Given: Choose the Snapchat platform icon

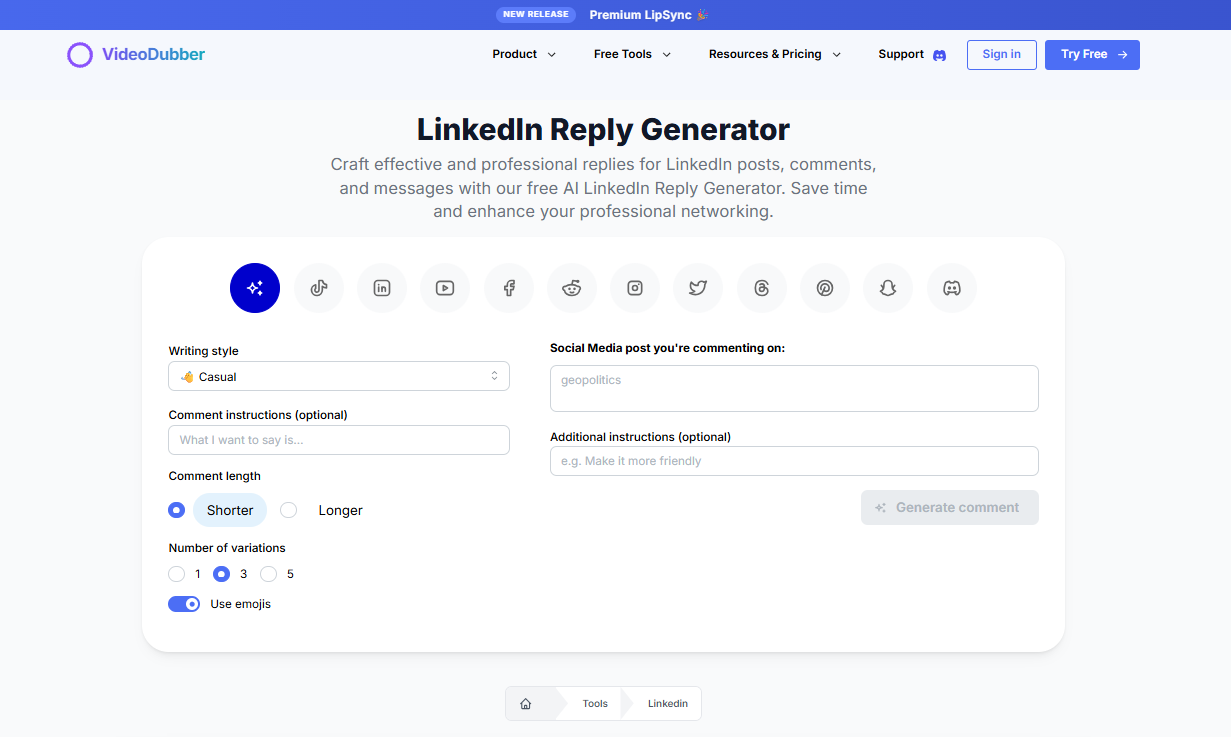Looking at the screenshot, I should [888, 288].
